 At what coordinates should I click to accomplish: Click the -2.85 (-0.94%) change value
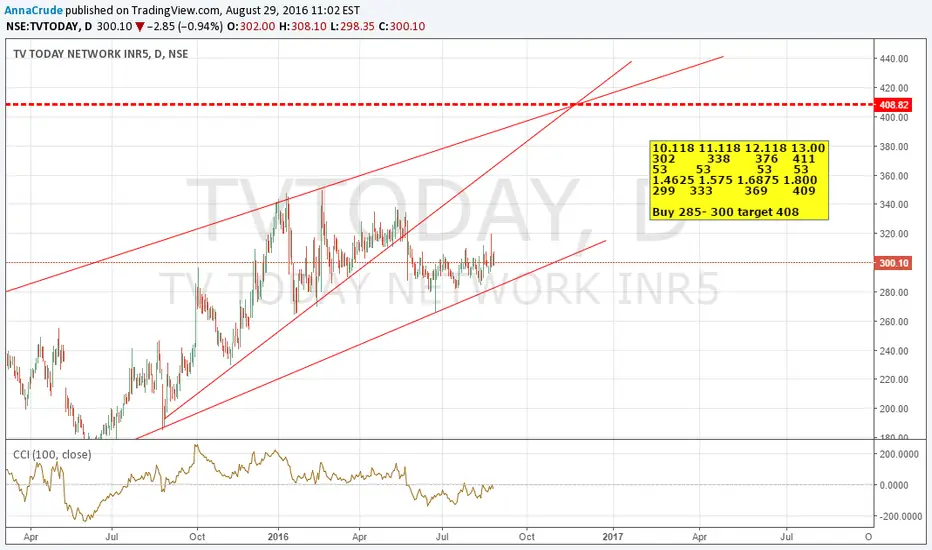(x=185, y=26)
